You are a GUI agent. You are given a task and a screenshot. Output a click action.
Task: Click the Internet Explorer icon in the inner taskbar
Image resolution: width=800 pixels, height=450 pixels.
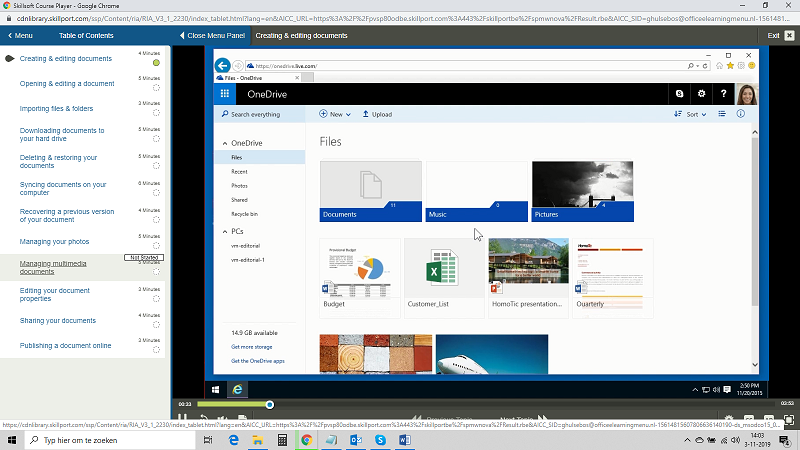pyautogui.click(x=237, y=390)
